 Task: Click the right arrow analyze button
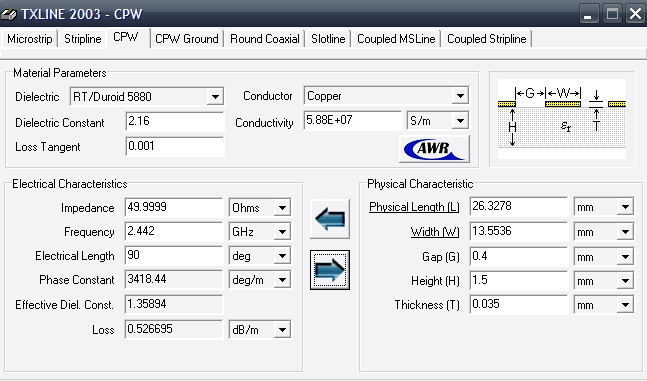(330, 270)
